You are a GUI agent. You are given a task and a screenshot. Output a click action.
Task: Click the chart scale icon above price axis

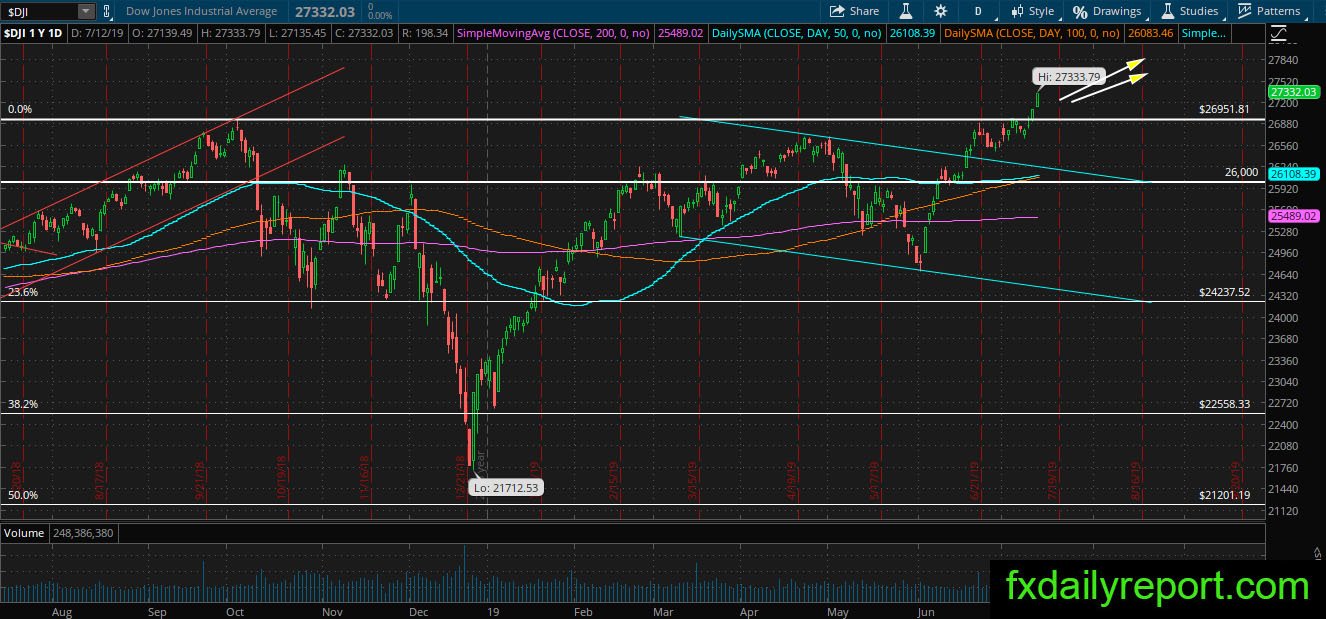[x=1280, y=33]
